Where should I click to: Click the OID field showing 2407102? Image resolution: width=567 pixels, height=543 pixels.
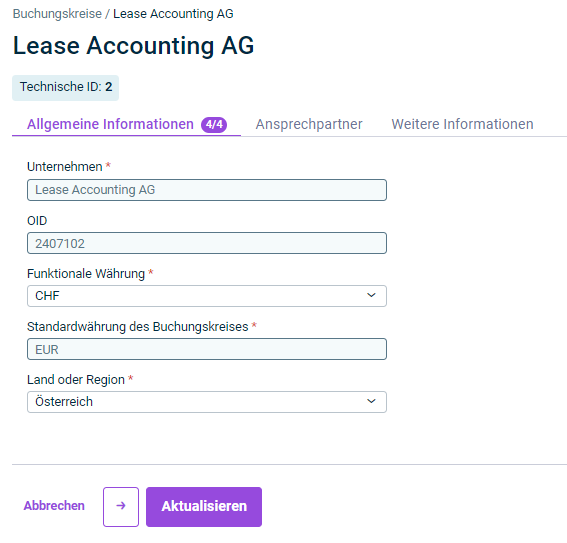click(207, 243)
